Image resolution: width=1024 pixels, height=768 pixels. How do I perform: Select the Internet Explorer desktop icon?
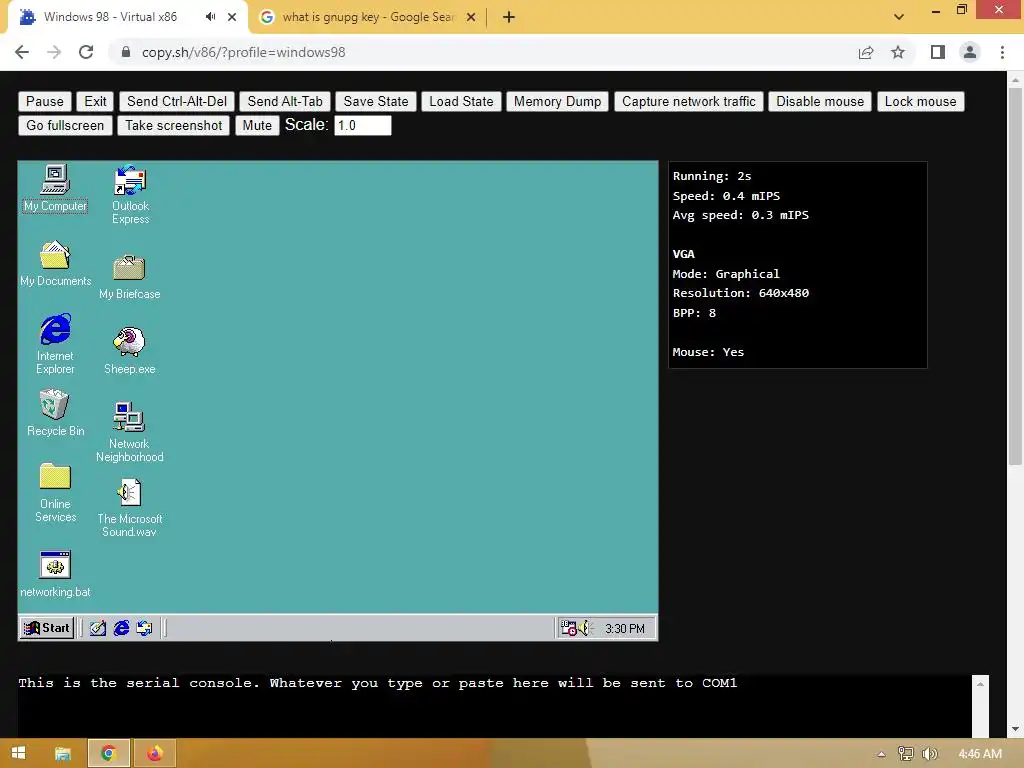coord(56,344)
